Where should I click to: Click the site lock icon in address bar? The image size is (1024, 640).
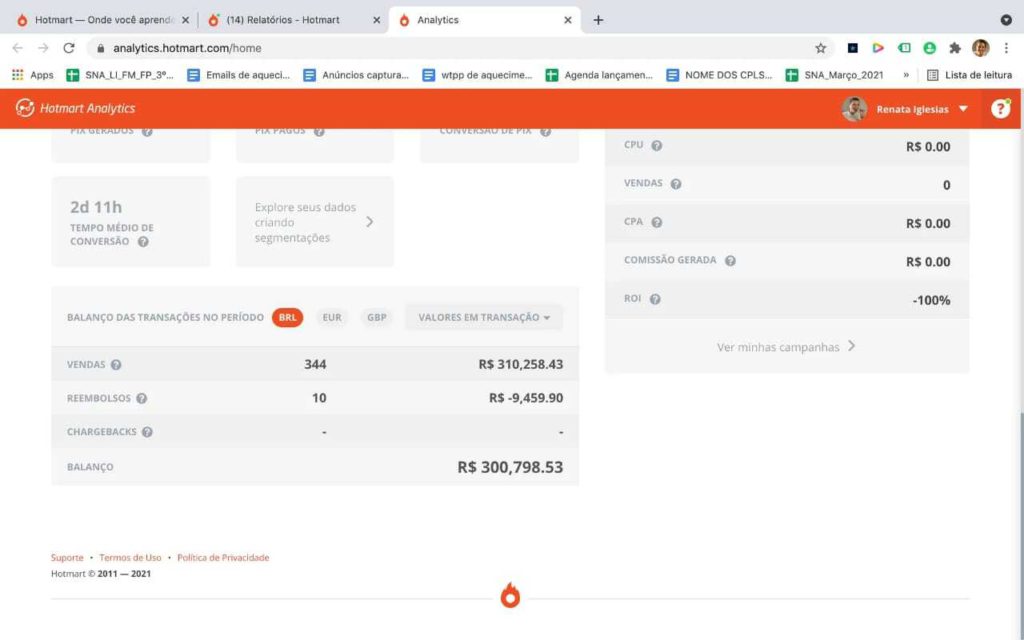(100, 48)
